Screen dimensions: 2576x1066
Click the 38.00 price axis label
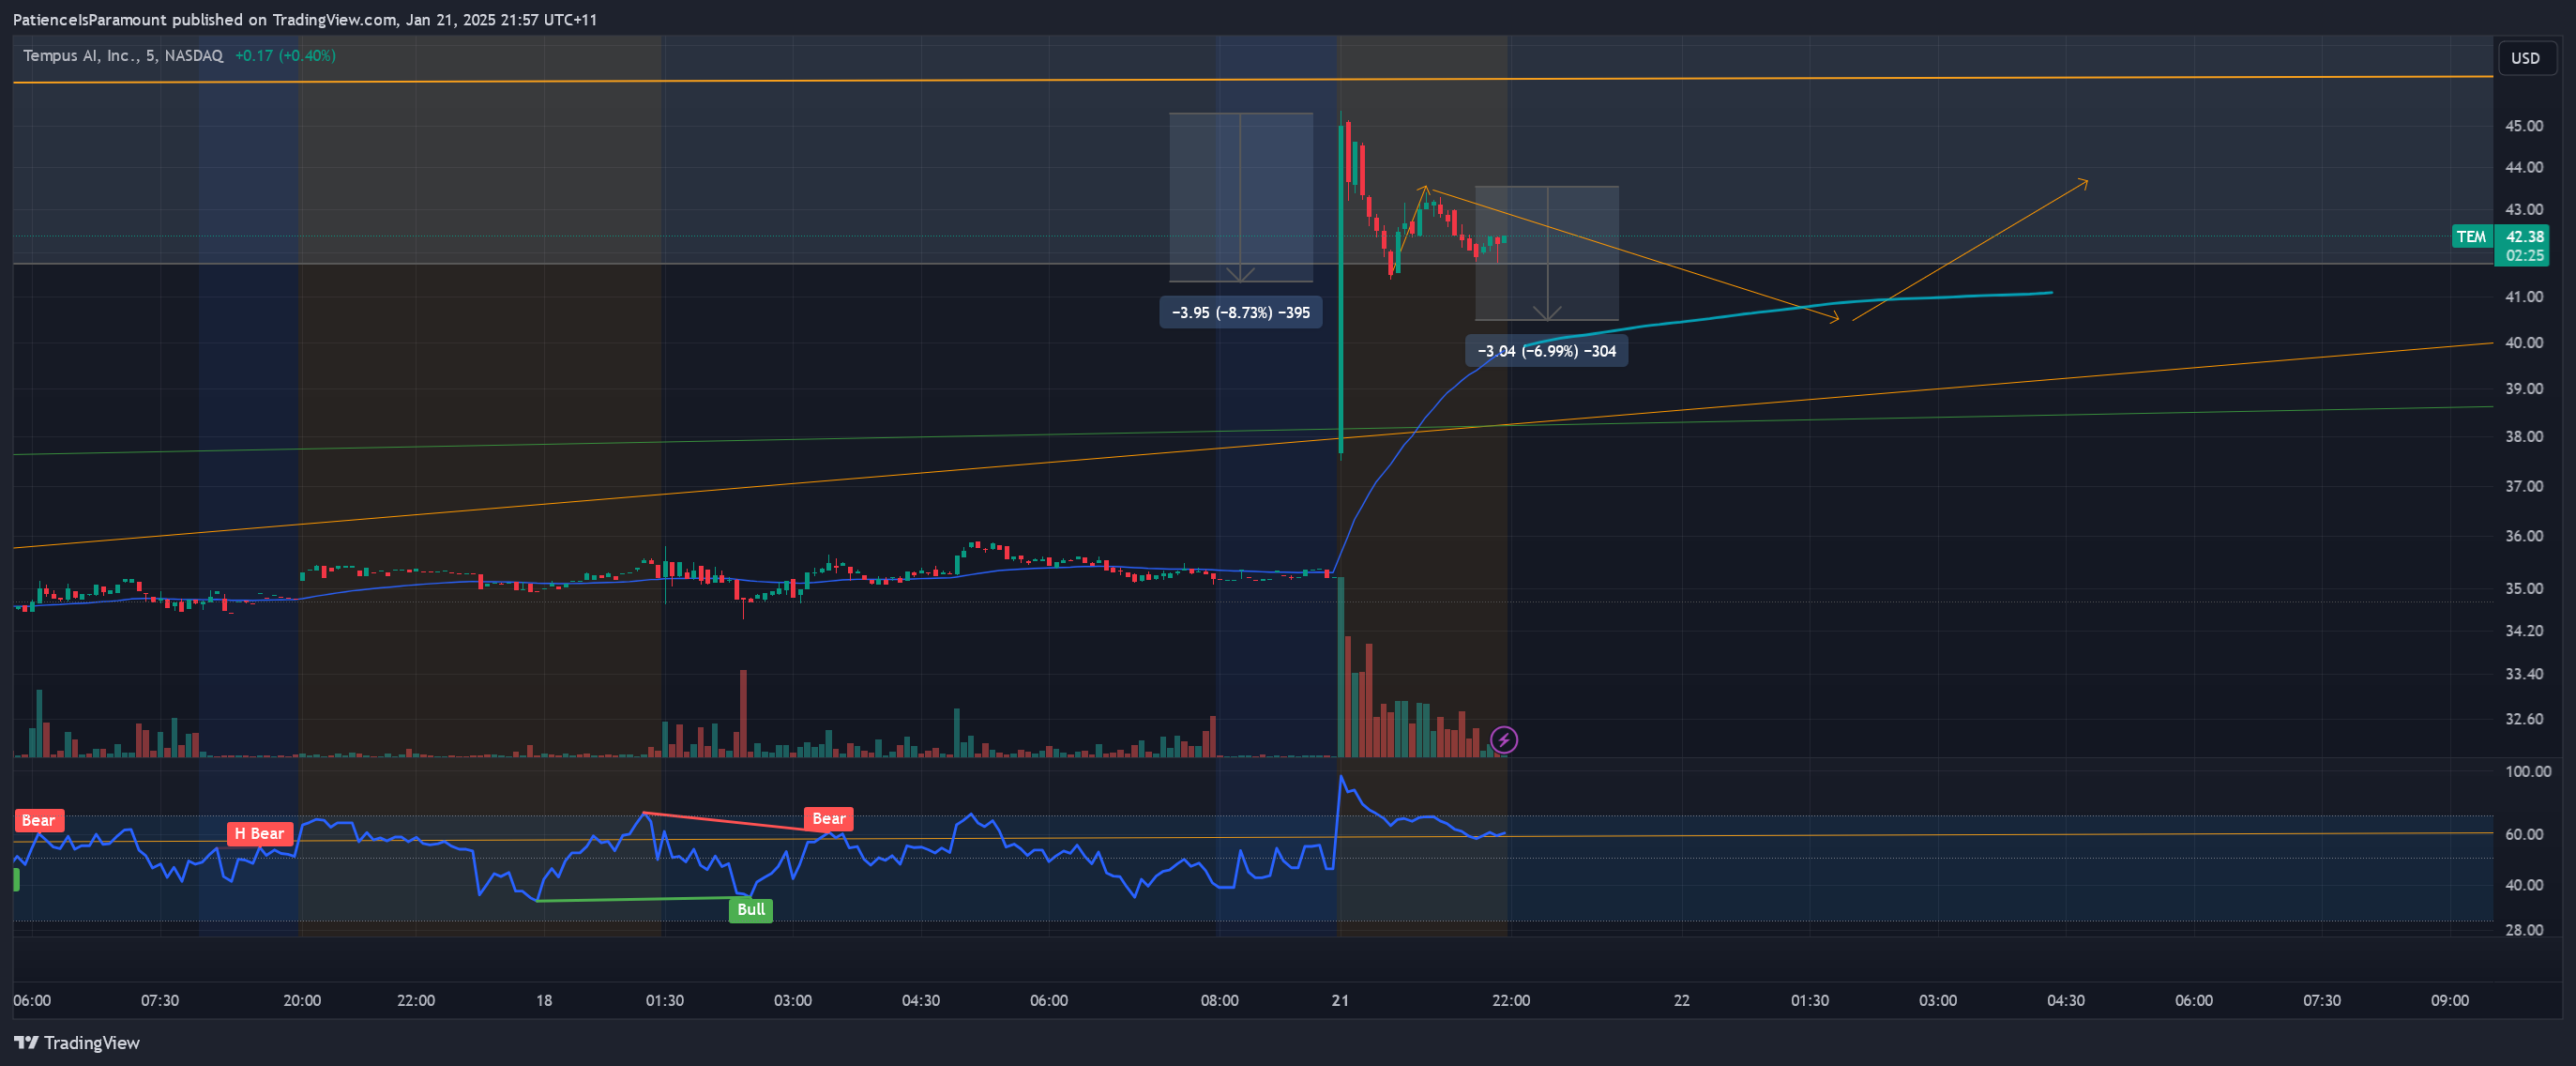pyautogui.click(x=2523, y=437)
